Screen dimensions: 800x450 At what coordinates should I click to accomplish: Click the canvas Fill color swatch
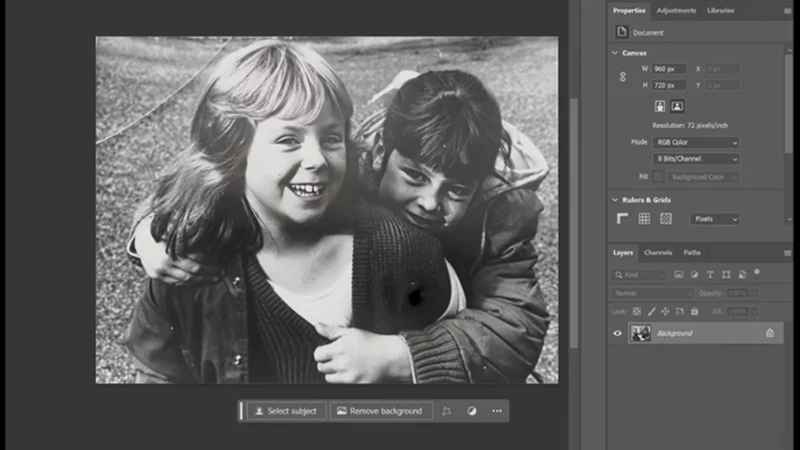click(658, 177)
